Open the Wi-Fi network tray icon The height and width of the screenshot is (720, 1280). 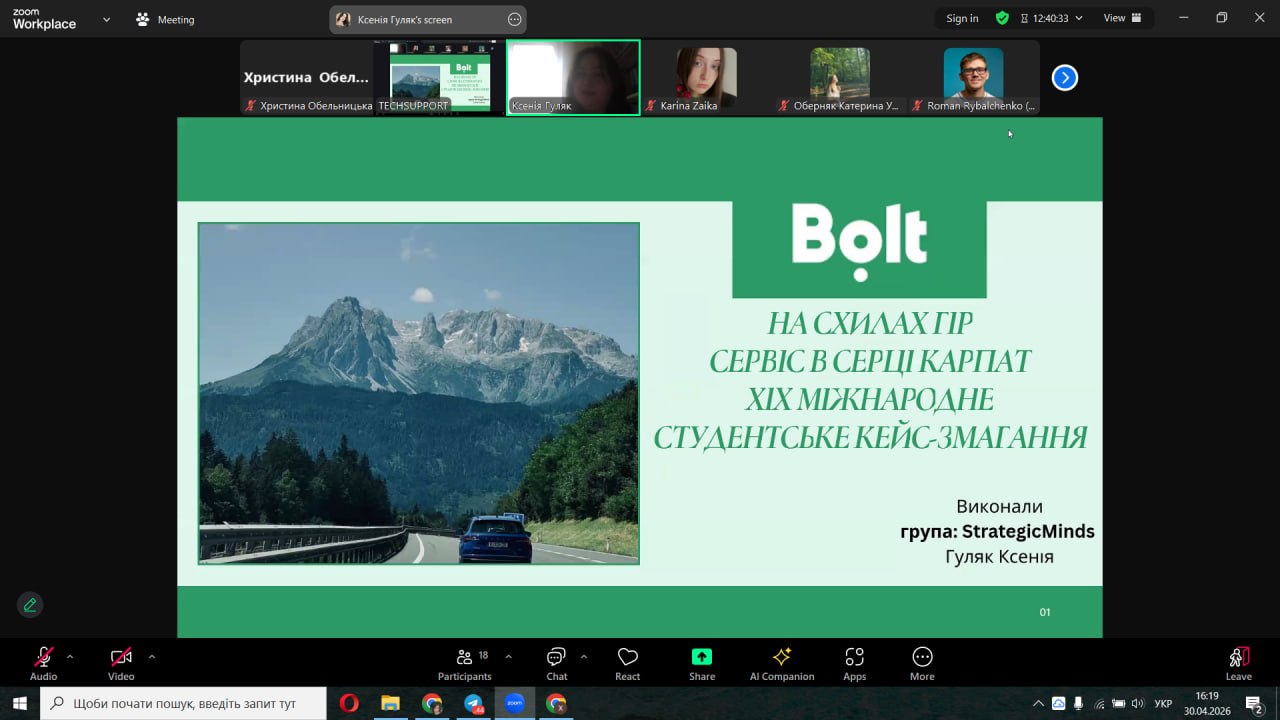tap(1100, 703)
